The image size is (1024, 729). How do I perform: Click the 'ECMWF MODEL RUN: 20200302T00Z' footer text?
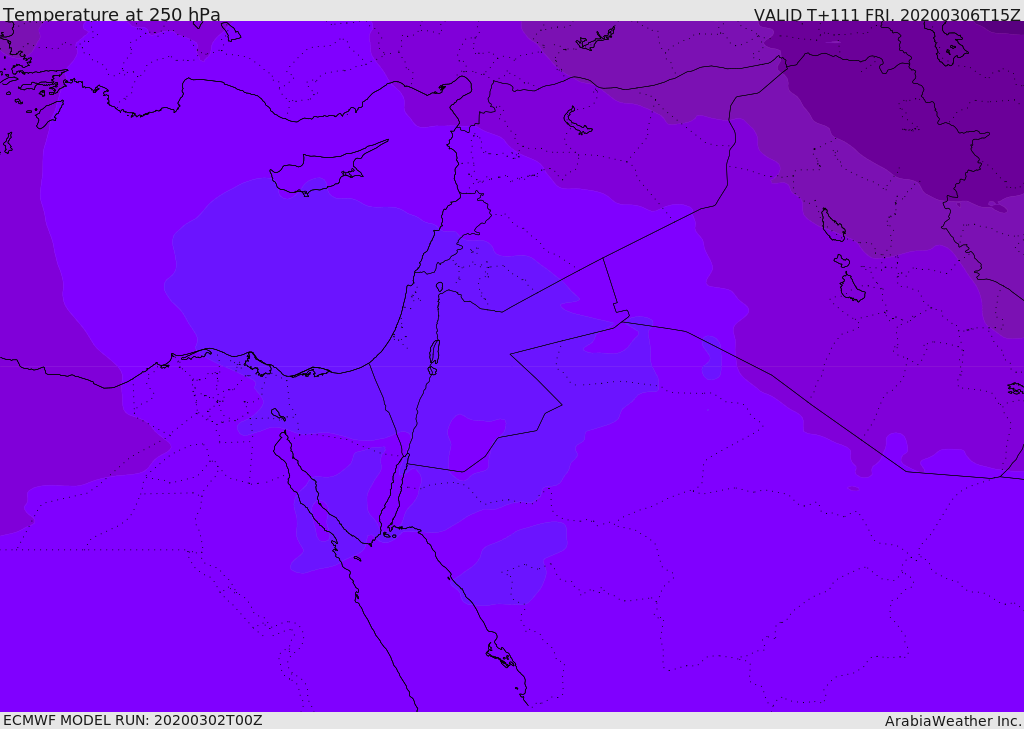[133, 721]
